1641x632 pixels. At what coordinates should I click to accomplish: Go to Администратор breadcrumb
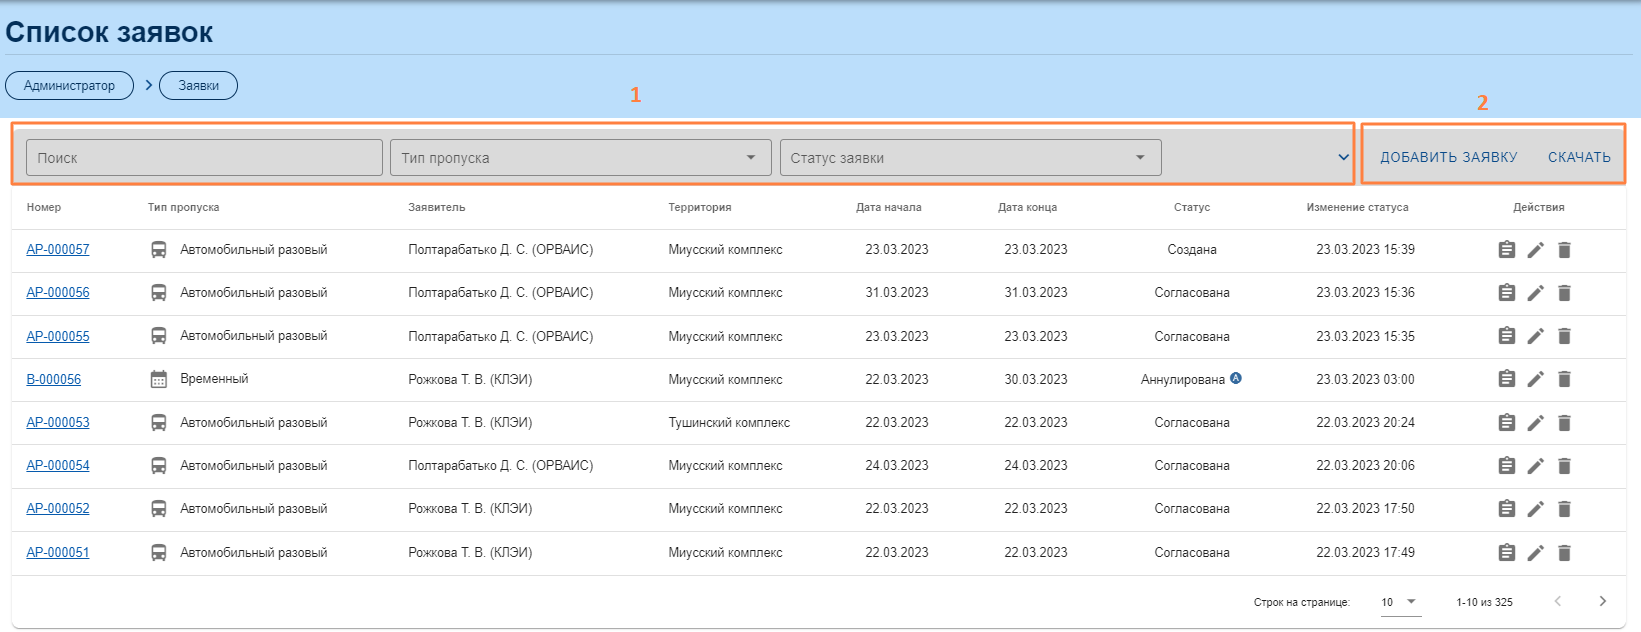point(69,86)
